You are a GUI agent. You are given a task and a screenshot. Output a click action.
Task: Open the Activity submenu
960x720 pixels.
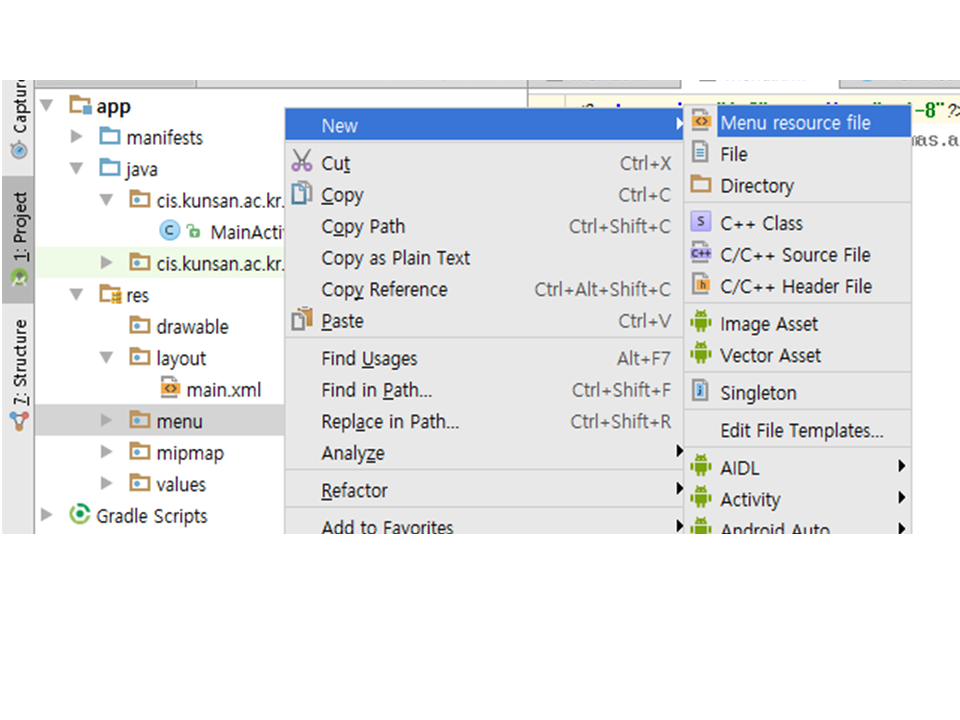click(x=750, y=499)
